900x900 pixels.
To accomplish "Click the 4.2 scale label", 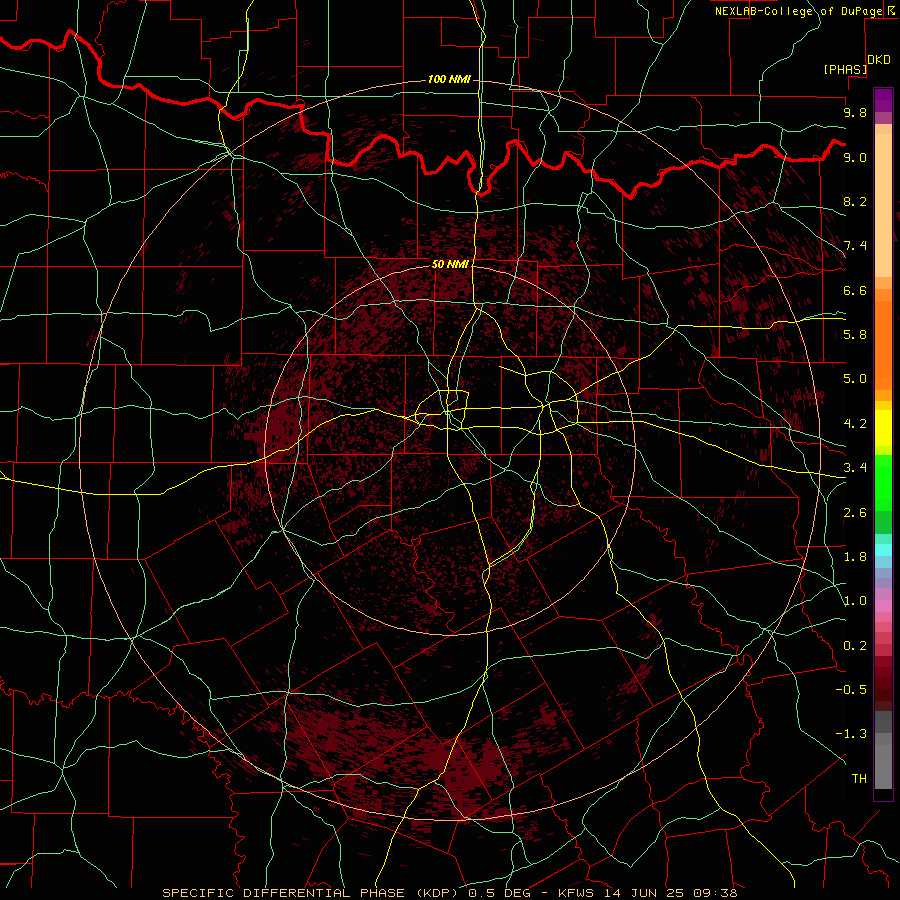I will pos(855,424).
